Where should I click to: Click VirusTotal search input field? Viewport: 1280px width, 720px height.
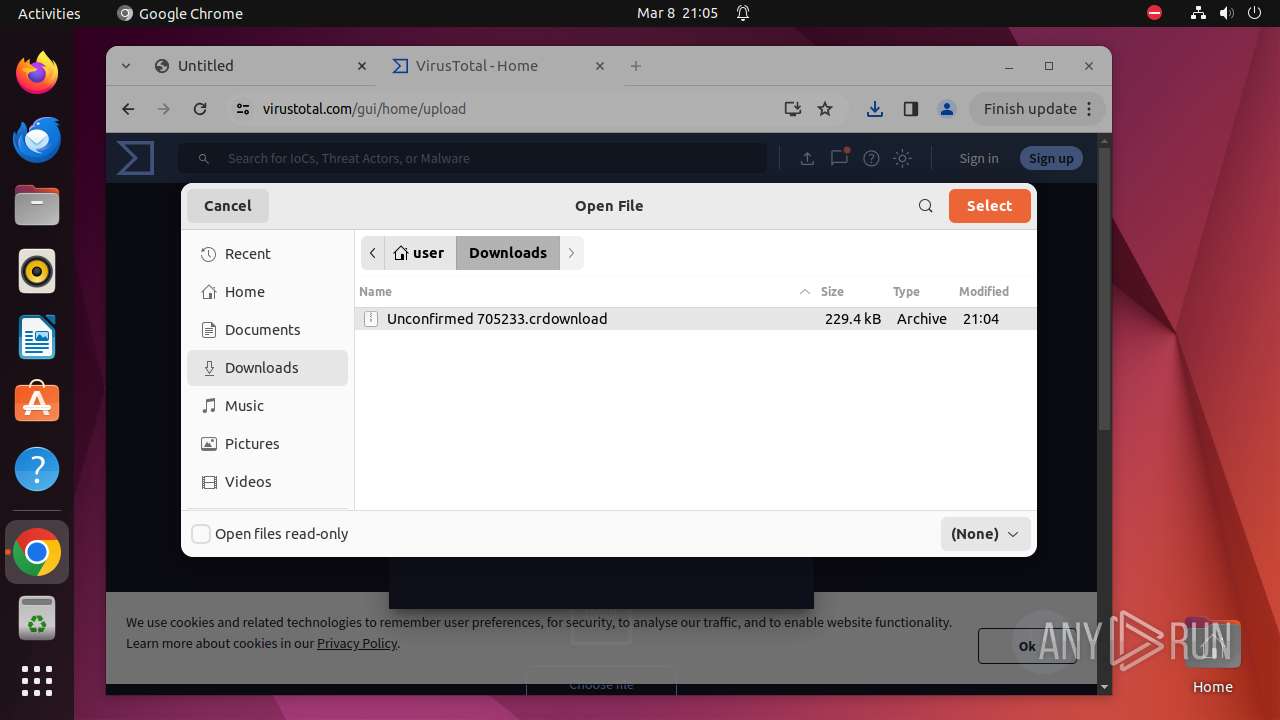[x=472, y=158]
